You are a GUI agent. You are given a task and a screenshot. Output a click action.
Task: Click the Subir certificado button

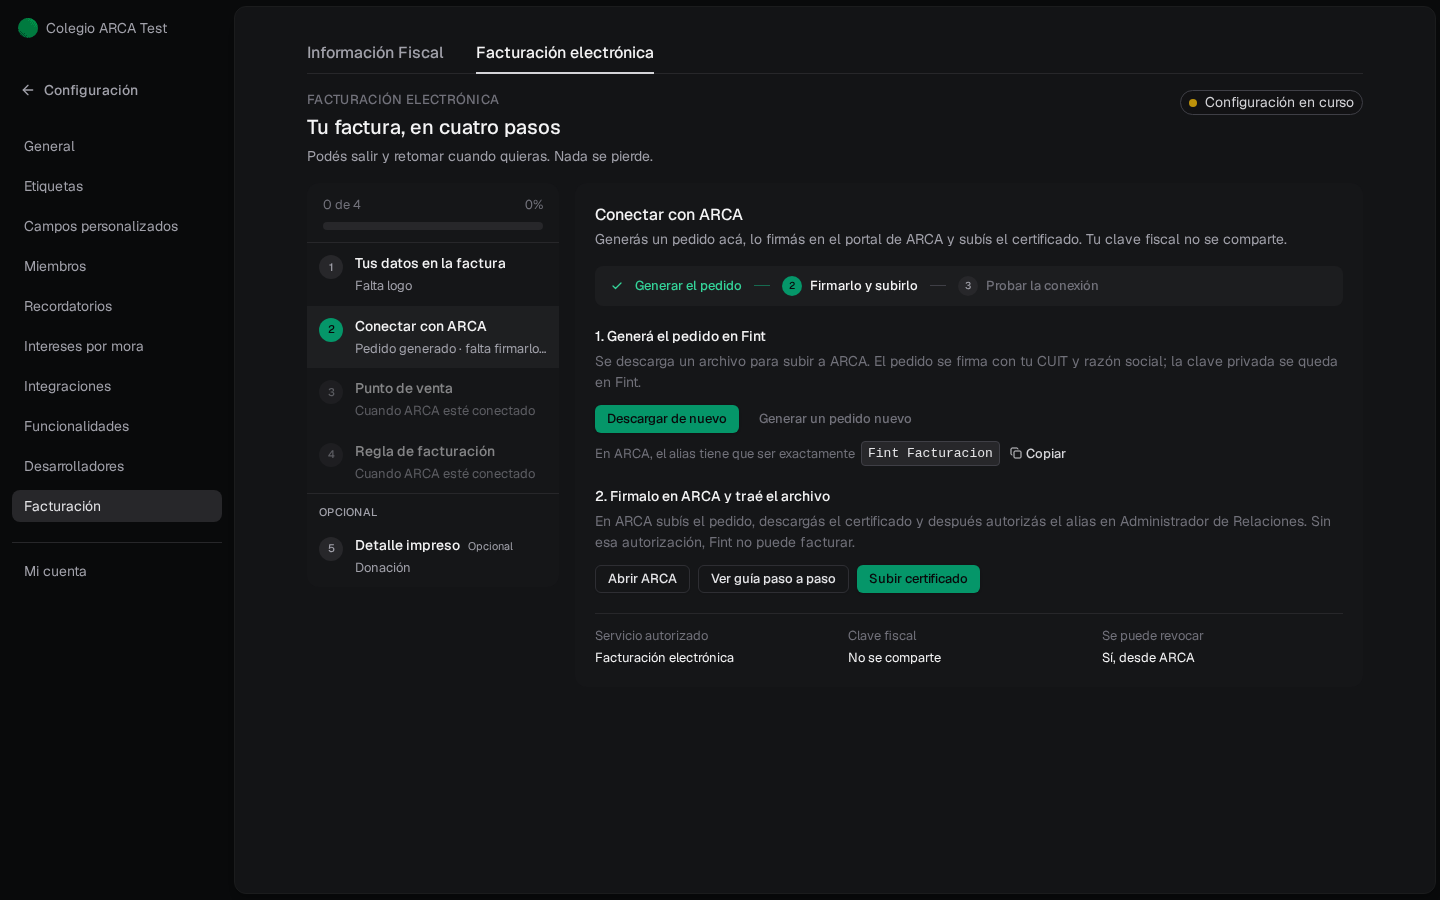[918, 579]
